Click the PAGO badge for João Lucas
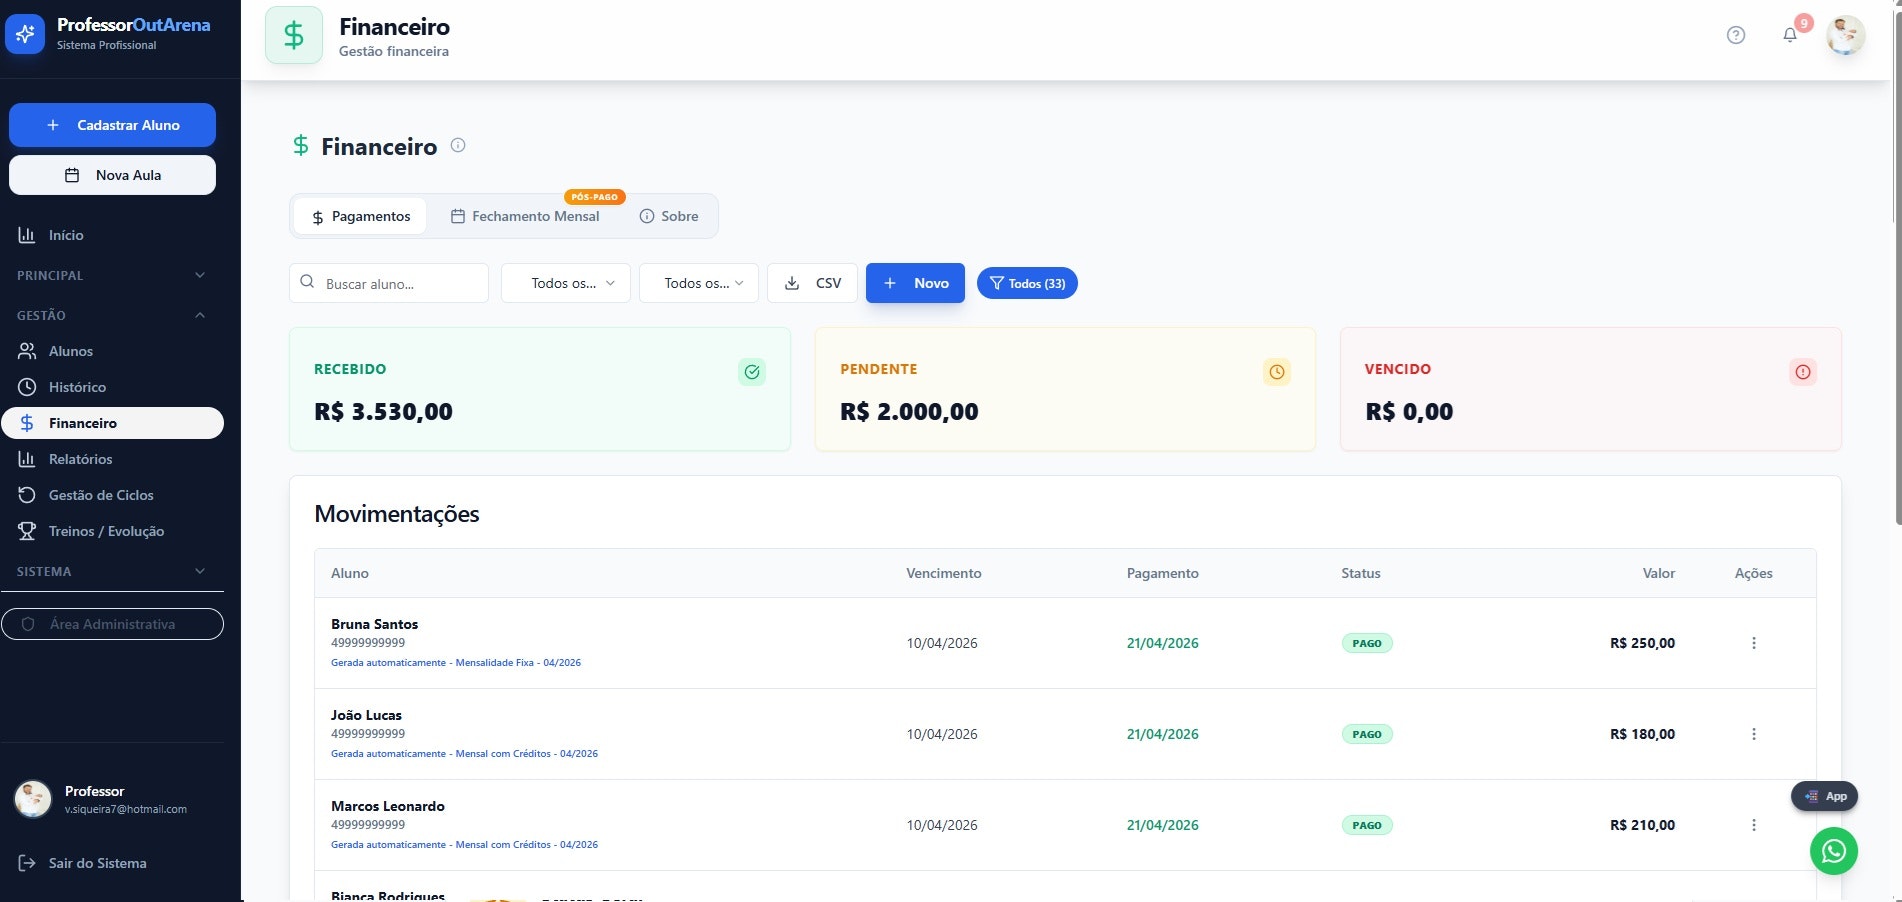 (x=1367, y=734)
